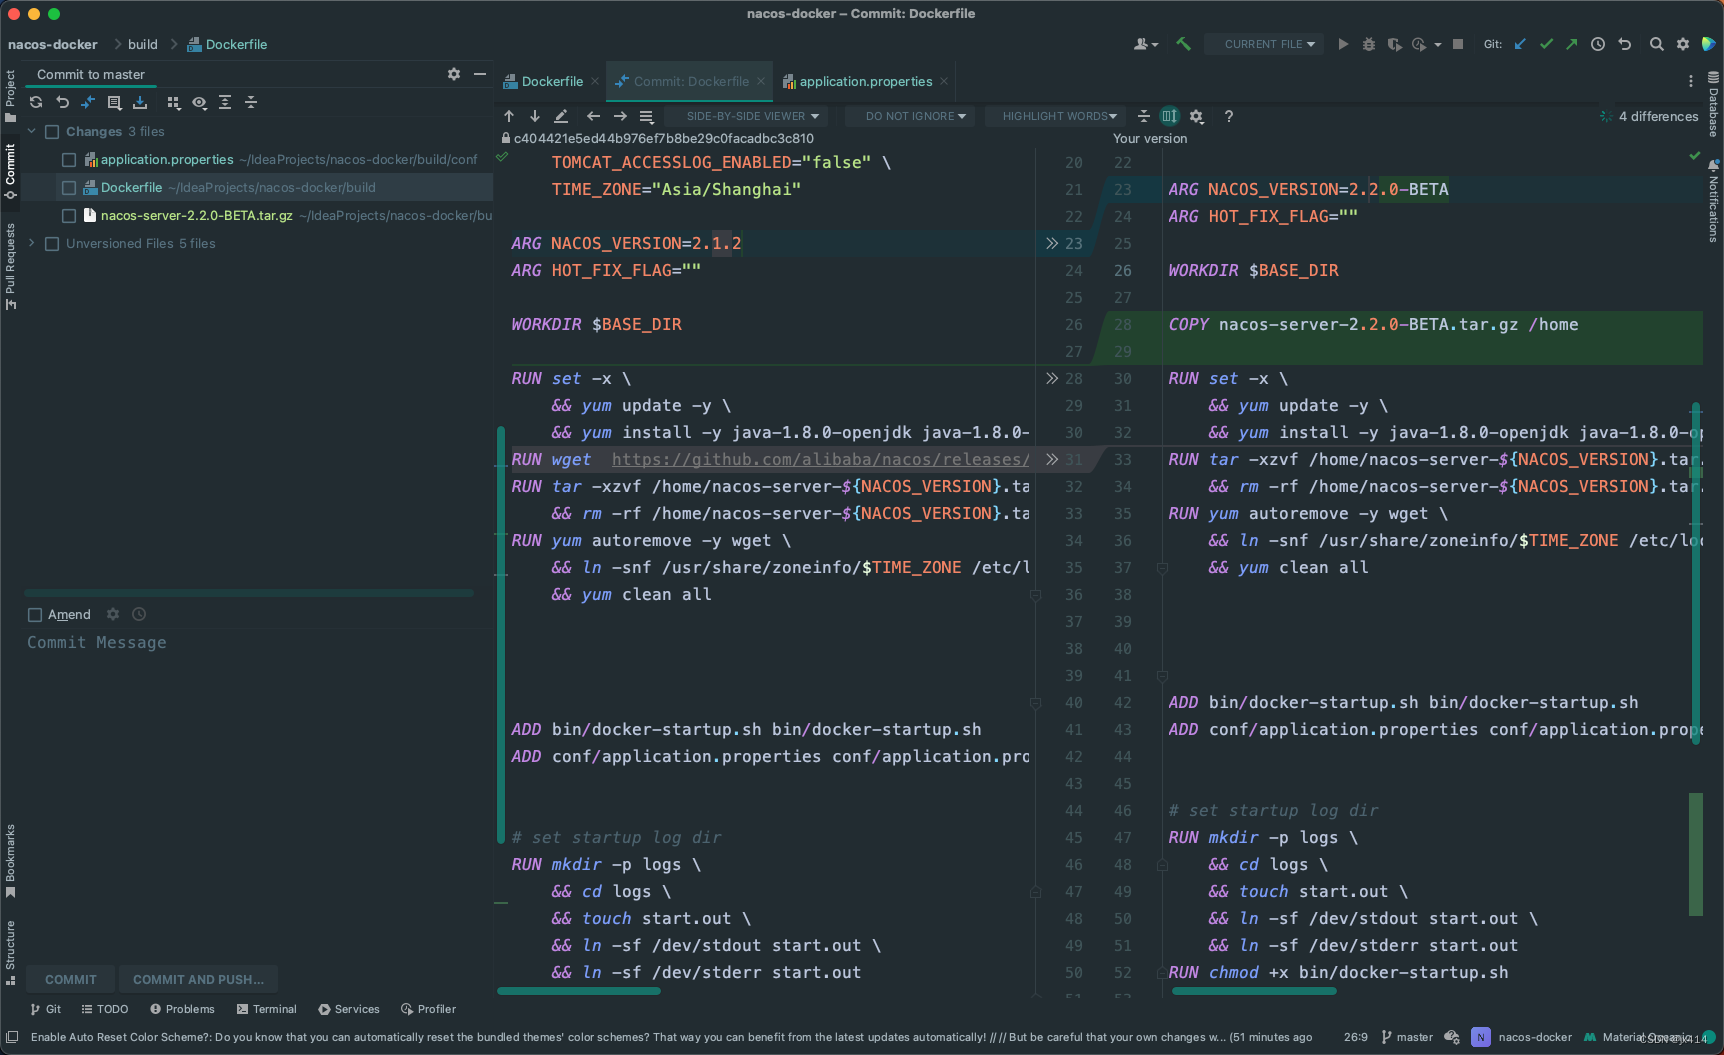This screenshot has height=1055, width=1724.
Task: Start Debug session with the bug icon
Action: coord(1368,44)
